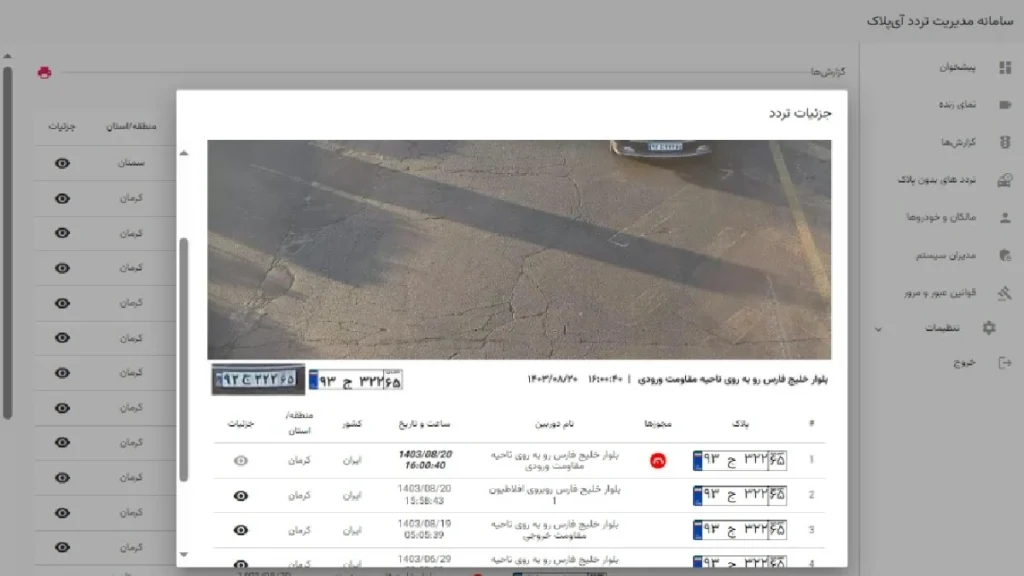Click the مدیران سیستم admin icon
1024x576 pixels.
(x=1004, y=255)
